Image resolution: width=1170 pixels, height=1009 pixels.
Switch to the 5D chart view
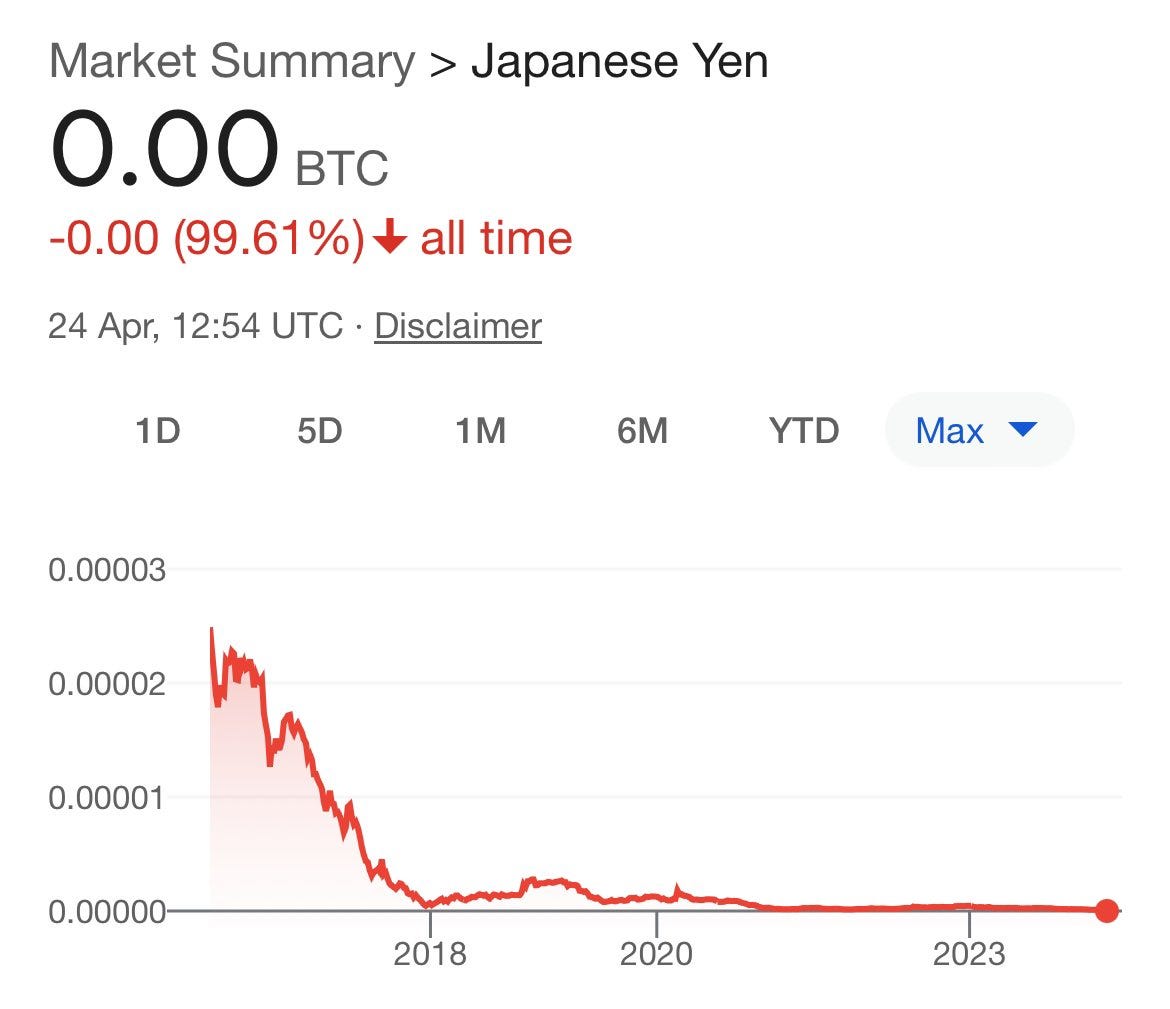321,431
